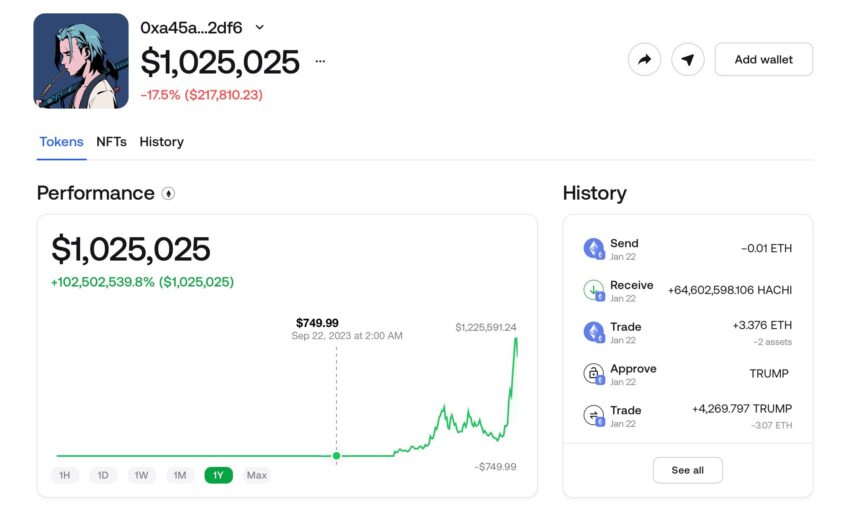Image resolution: width=850 pixels, height=517 pixels.
Task: Click the send navigation arrow icon
Action: (x=687, y=60)
